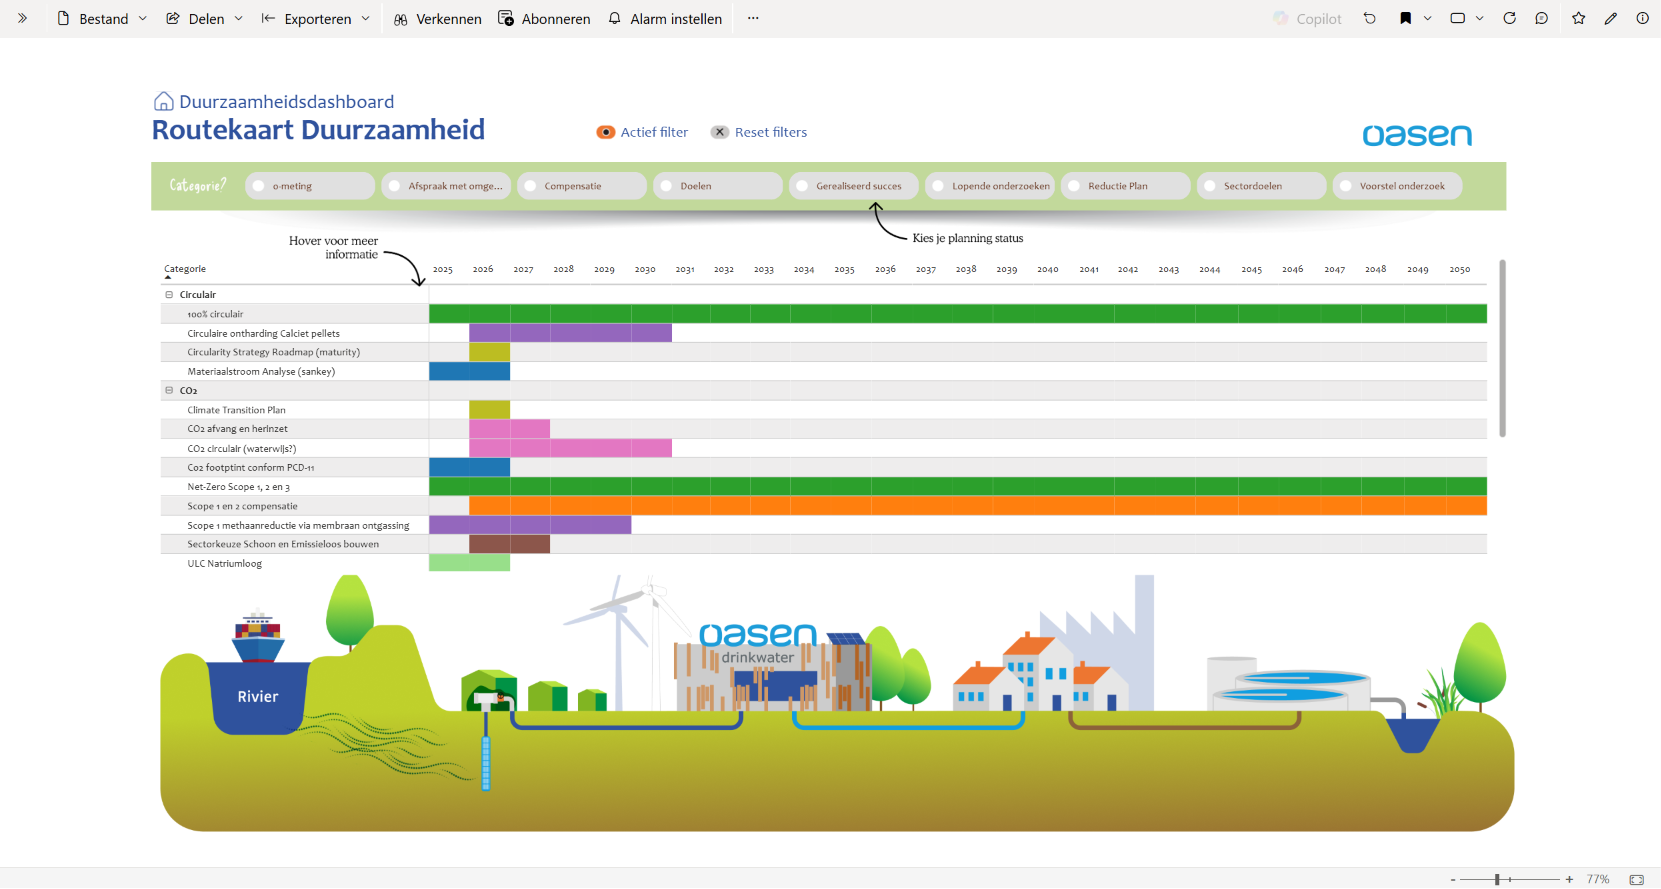This screenshot has width=1661, height=889.
Task: Enable the Gerealiseerd succes filter
Action: click(854, 186)
